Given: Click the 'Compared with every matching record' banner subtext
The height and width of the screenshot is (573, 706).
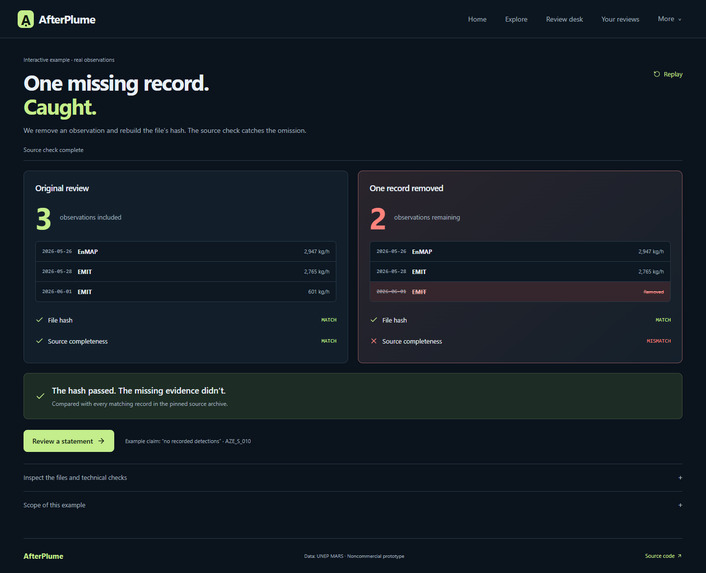Looking at the screenshot, I should coord(140,404).
